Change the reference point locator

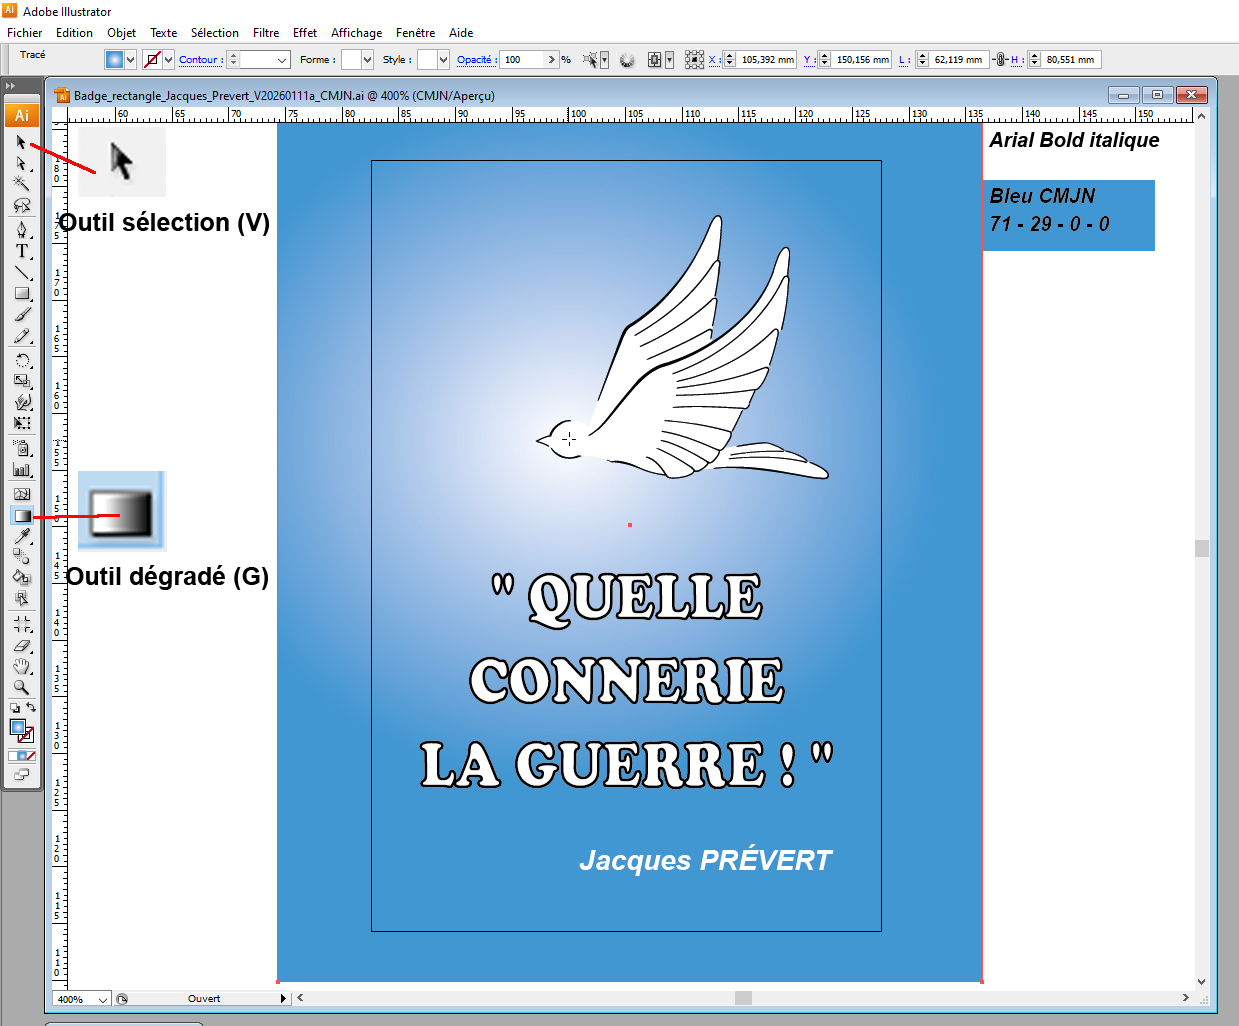tap(694, 60)
